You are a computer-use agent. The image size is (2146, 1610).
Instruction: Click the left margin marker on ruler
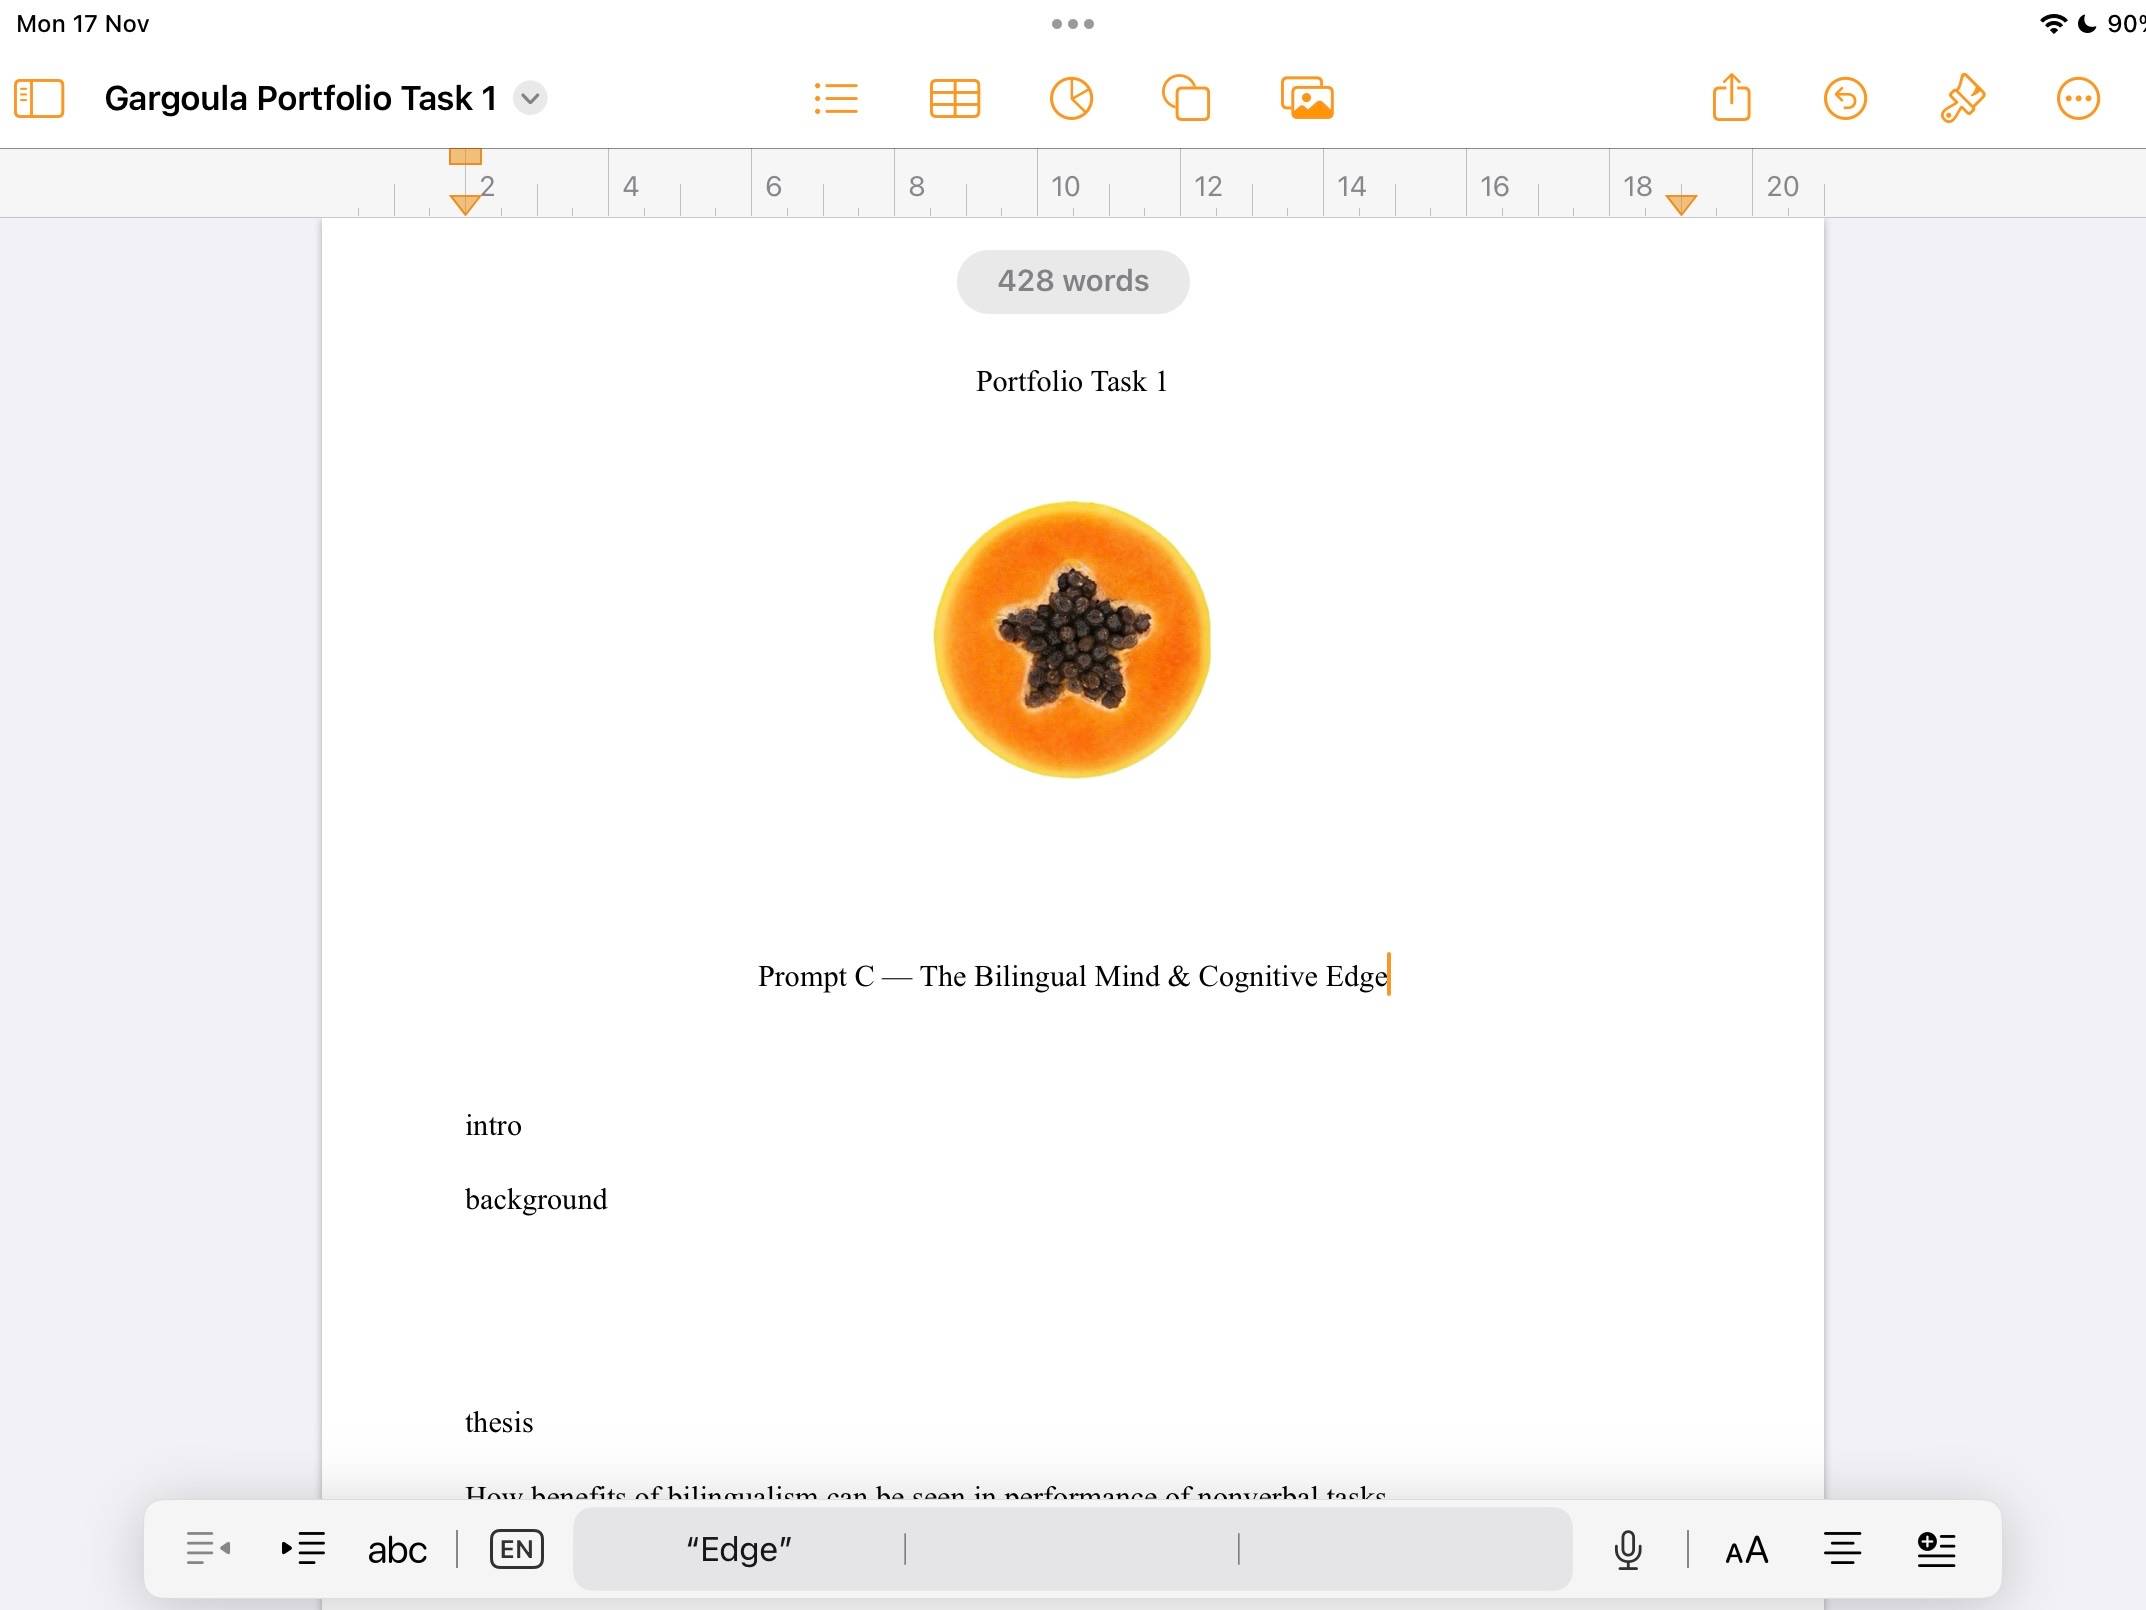point(465,204)
